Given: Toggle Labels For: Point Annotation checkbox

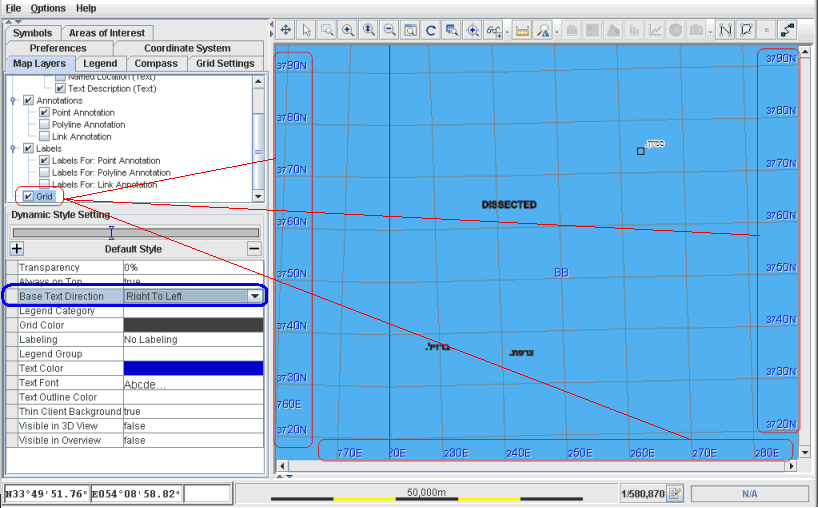Looking at the screenshot, I should tap(44, 161).
